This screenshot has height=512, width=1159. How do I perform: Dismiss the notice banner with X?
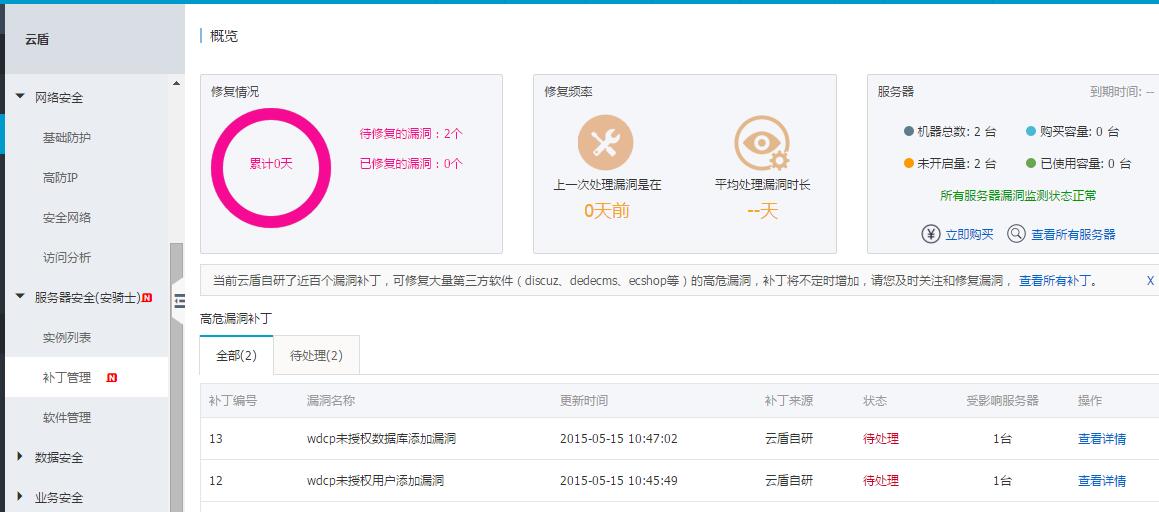coord(1150,281)
